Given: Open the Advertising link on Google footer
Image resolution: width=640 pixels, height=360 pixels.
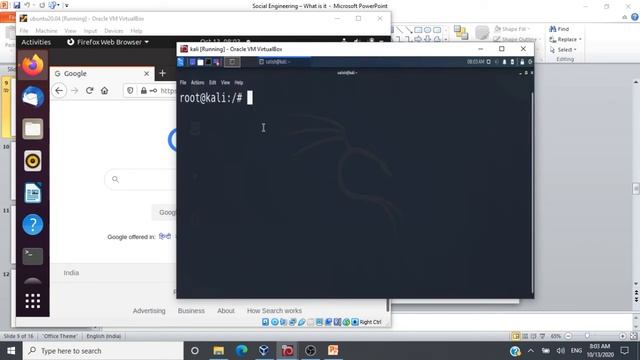Looking at the screenshot, I should coord(149,311).
